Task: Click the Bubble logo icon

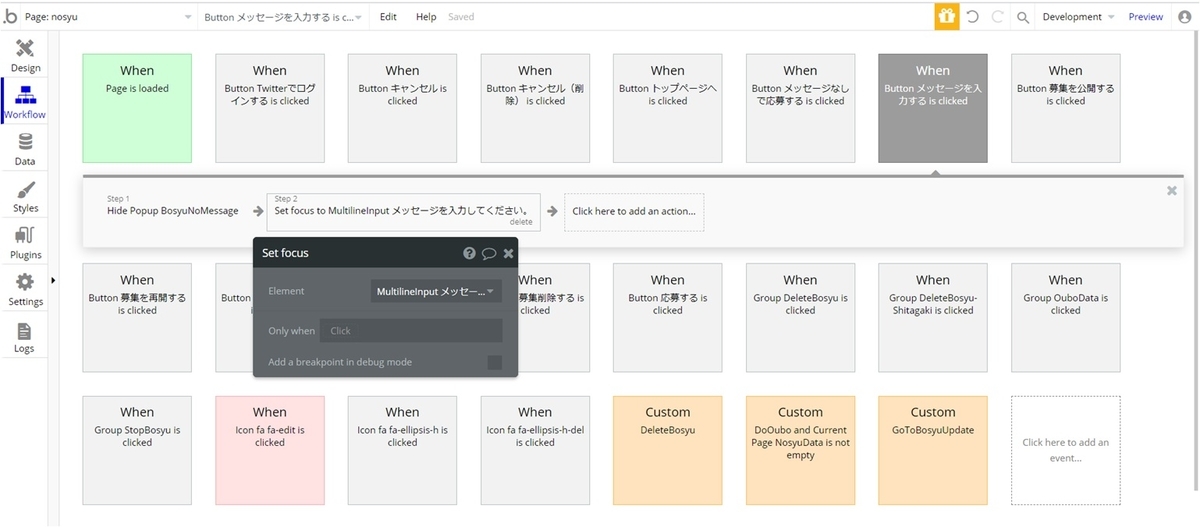Action: pos(10,16)
